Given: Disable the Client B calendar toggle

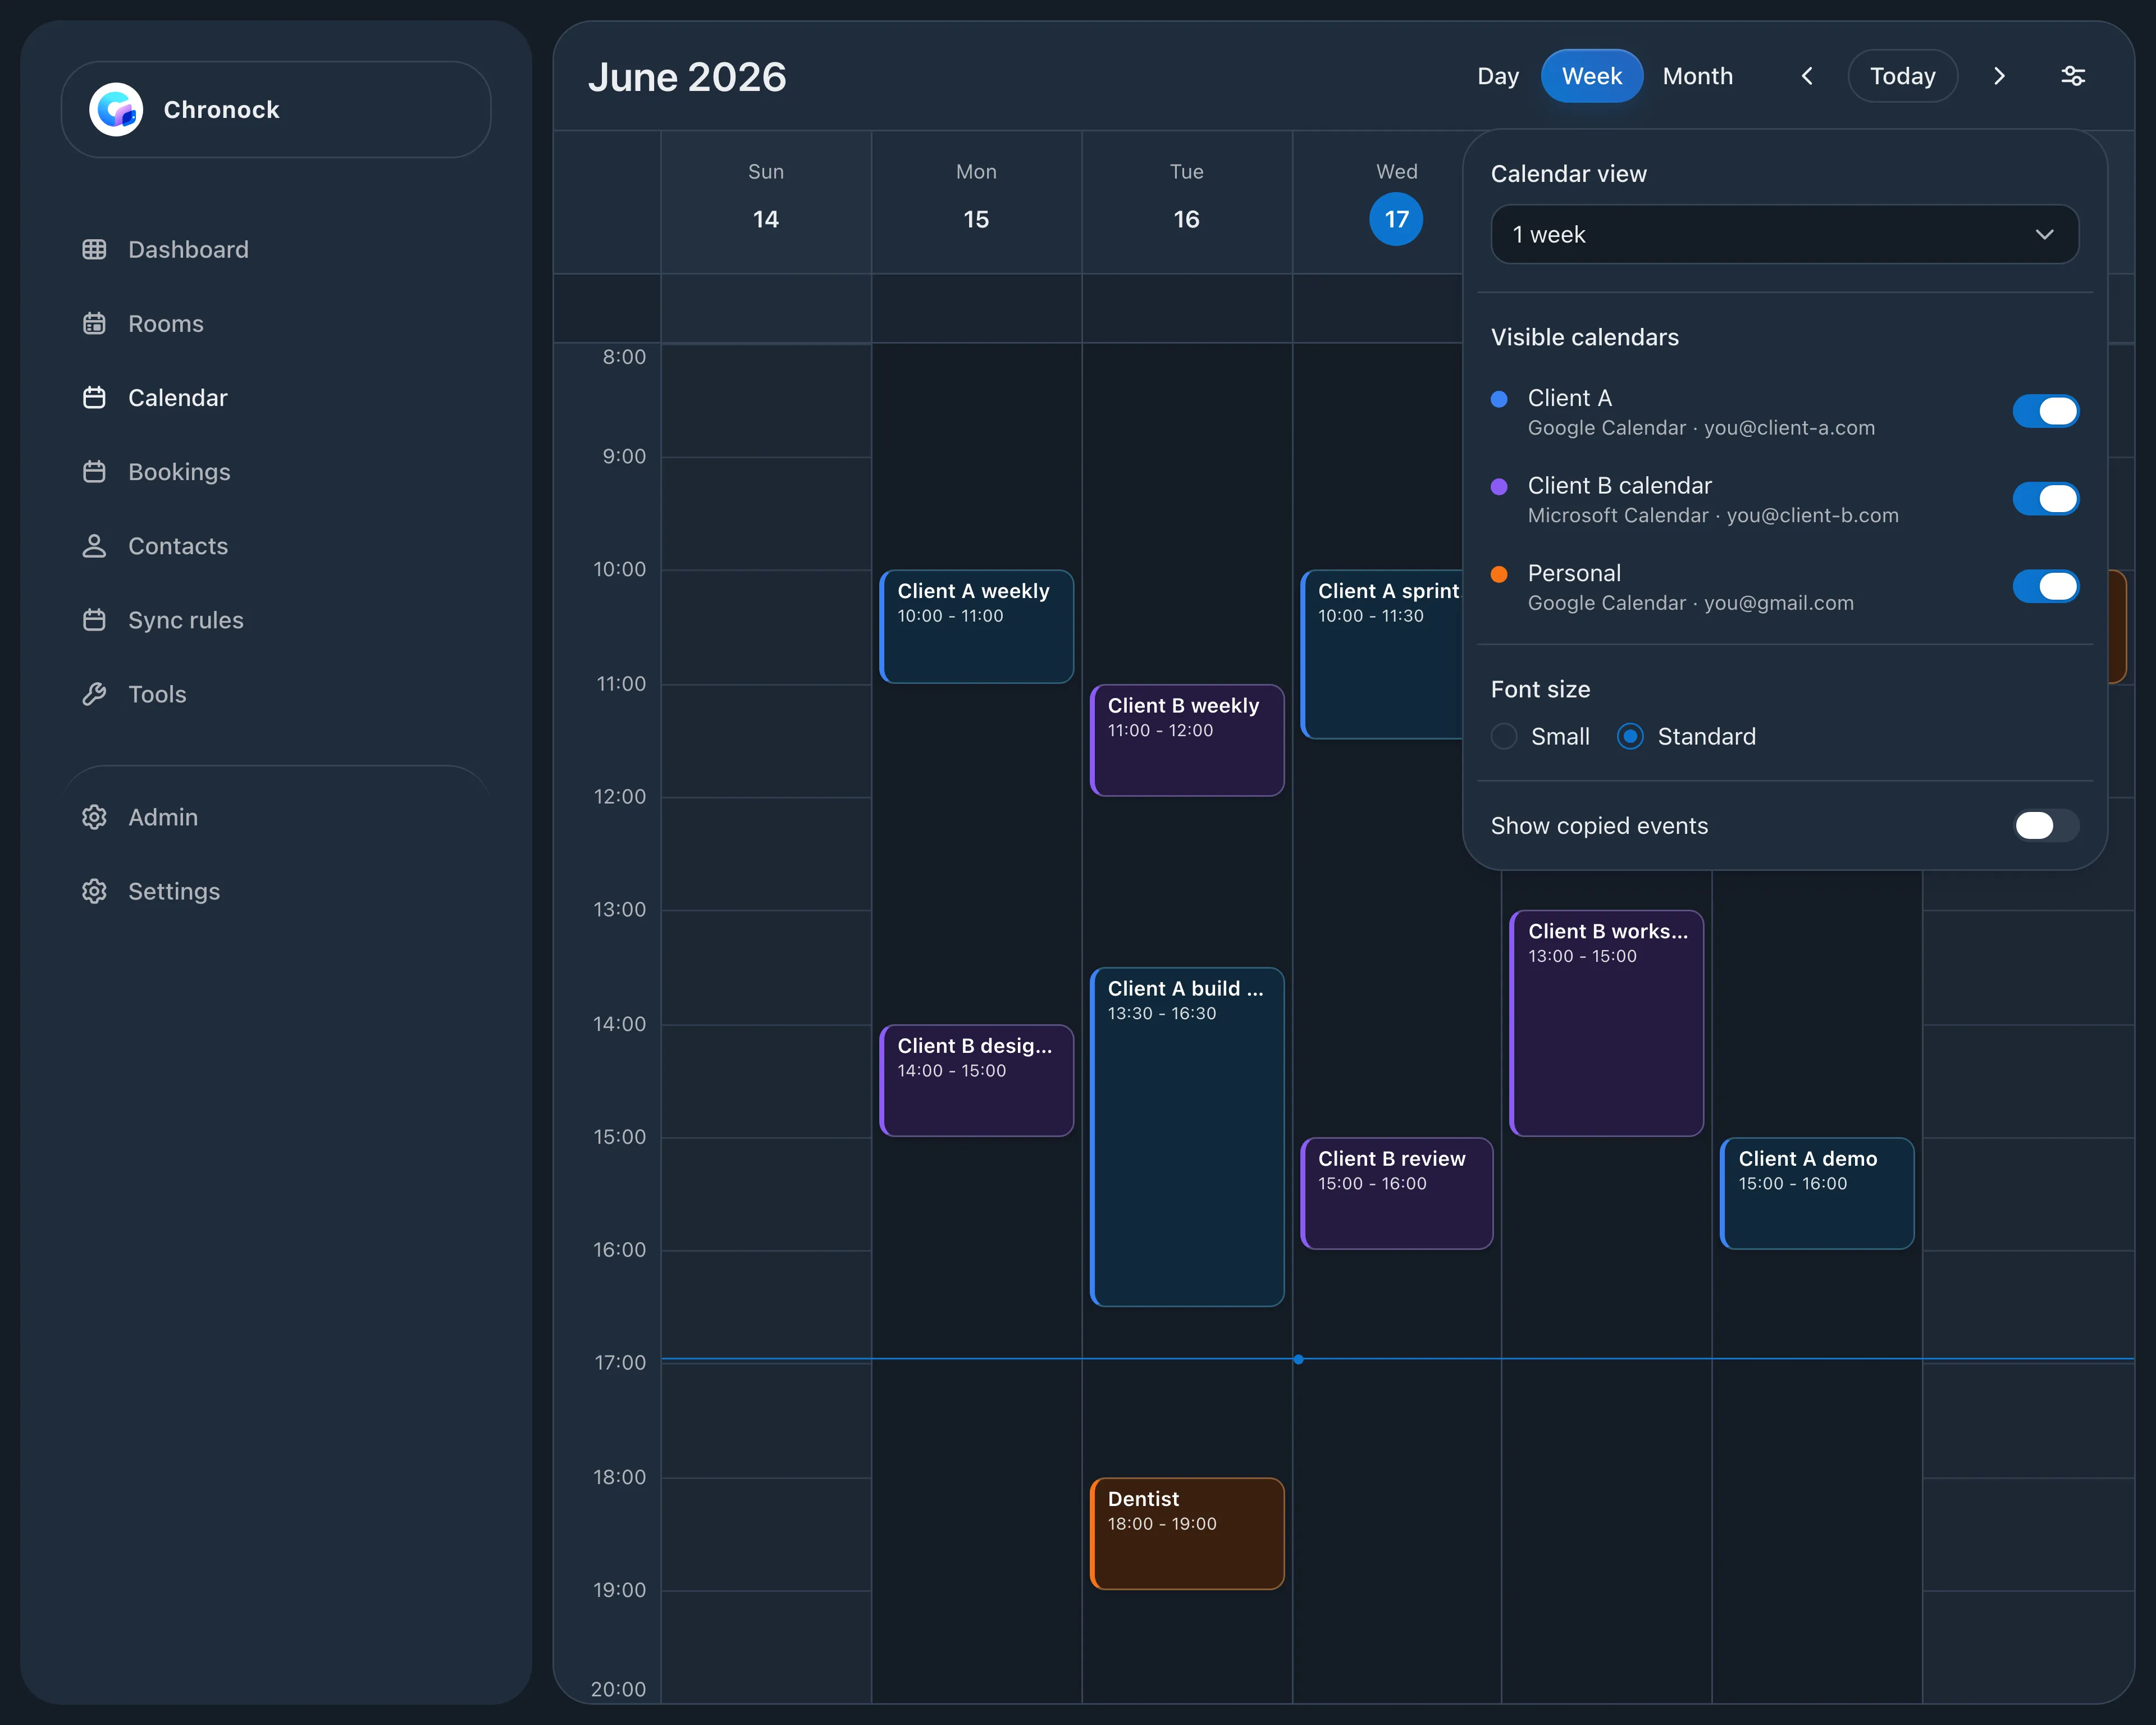Looking at the screenshot, I should 2045,499.
